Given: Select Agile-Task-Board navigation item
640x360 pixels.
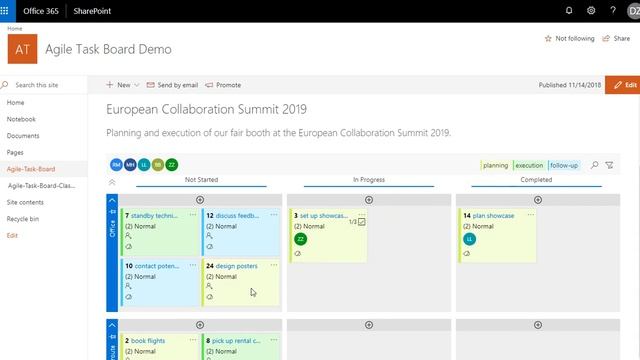Looking at the screenshot, I should point(31,169).
